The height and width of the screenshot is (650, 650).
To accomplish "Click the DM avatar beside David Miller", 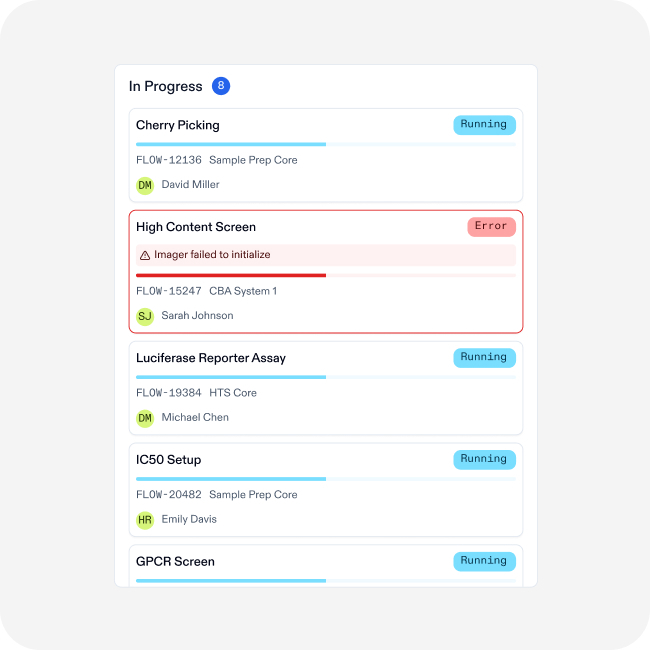I will coord(145,185).
